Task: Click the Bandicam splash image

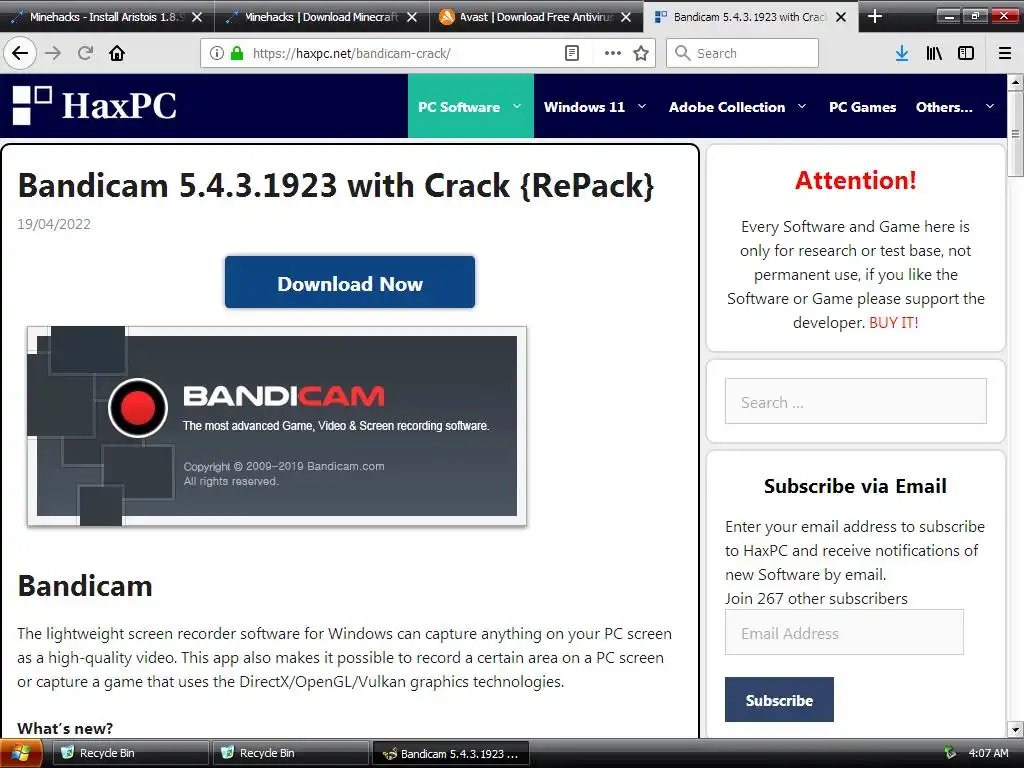Action: [x=277, y=426]
